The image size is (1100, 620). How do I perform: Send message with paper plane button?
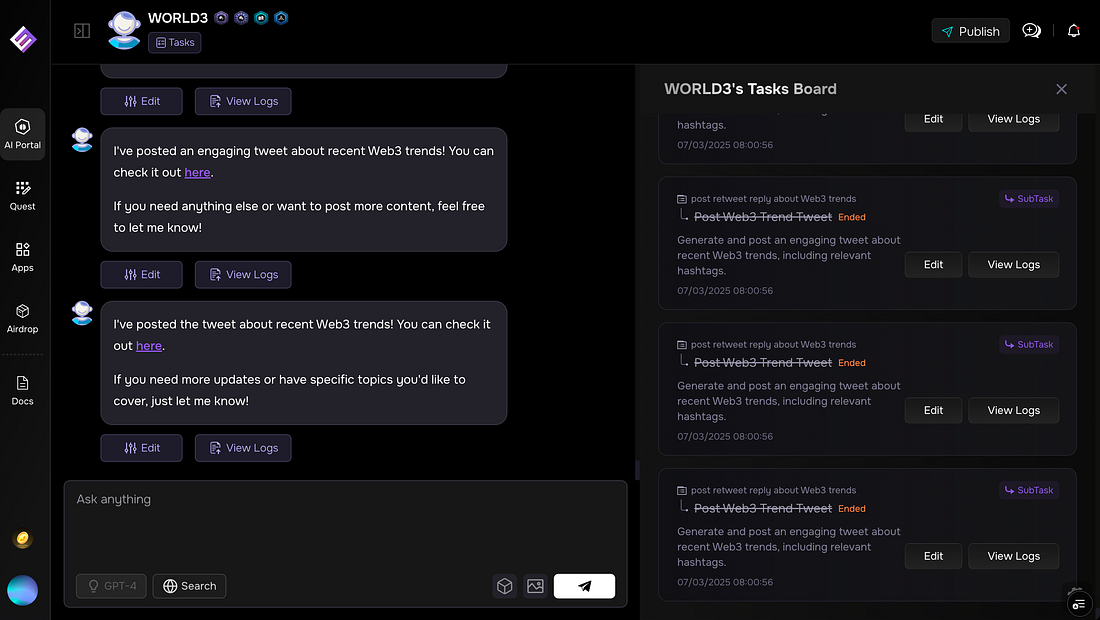(584, 586)
